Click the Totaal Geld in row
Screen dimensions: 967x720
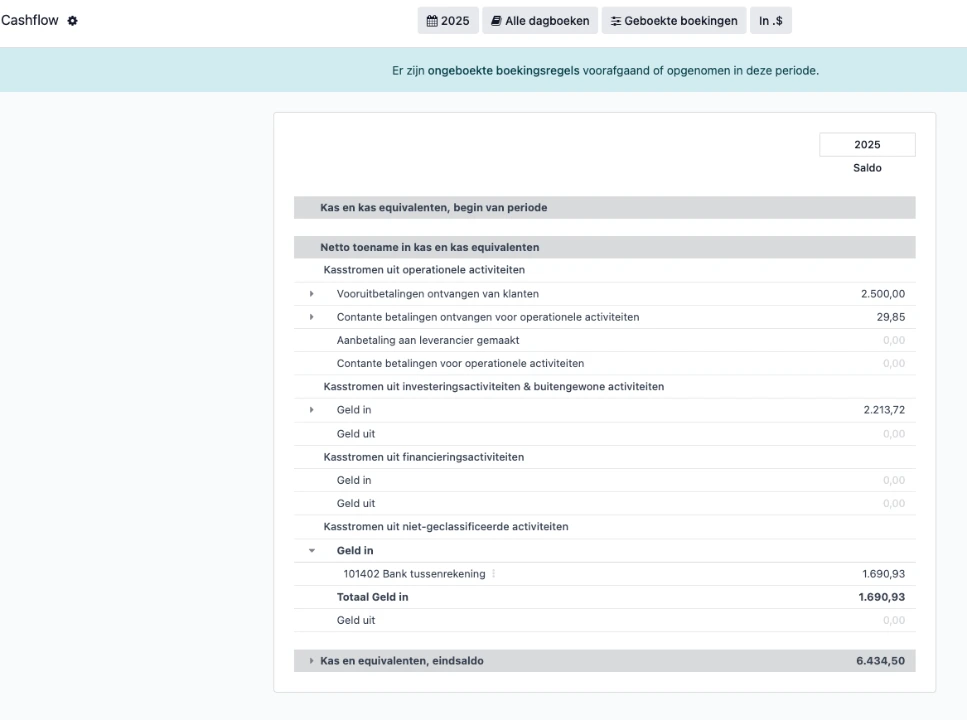coord(604,597)
